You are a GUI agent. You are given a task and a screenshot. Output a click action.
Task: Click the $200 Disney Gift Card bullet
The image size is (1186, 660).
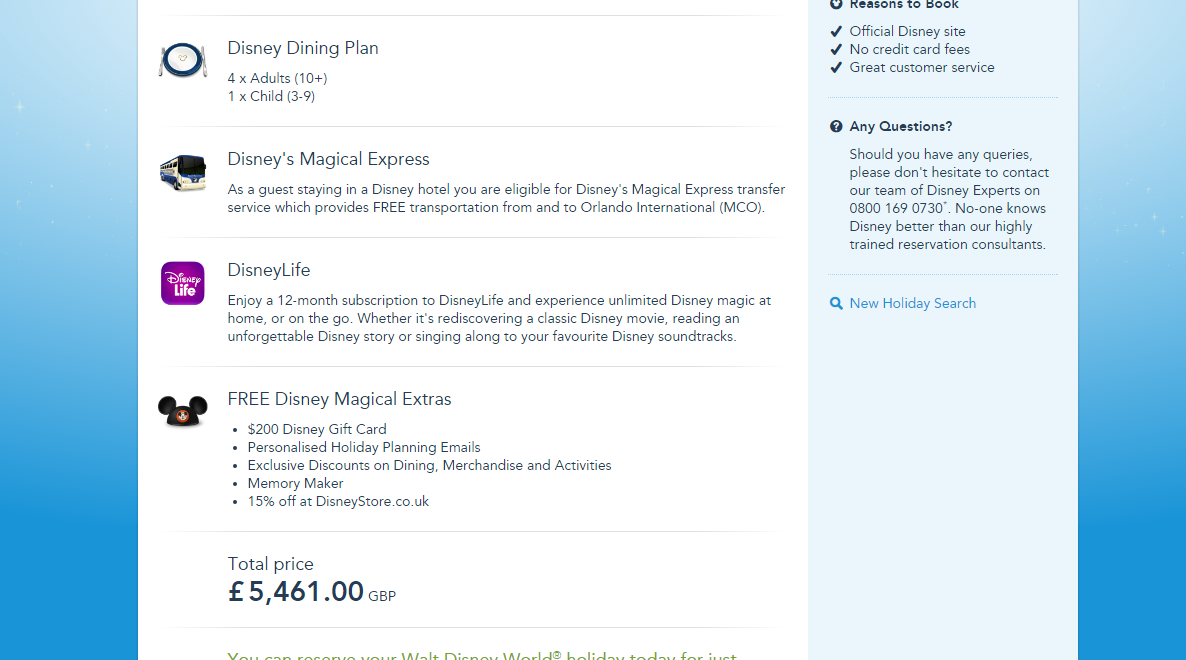point(317,429)
